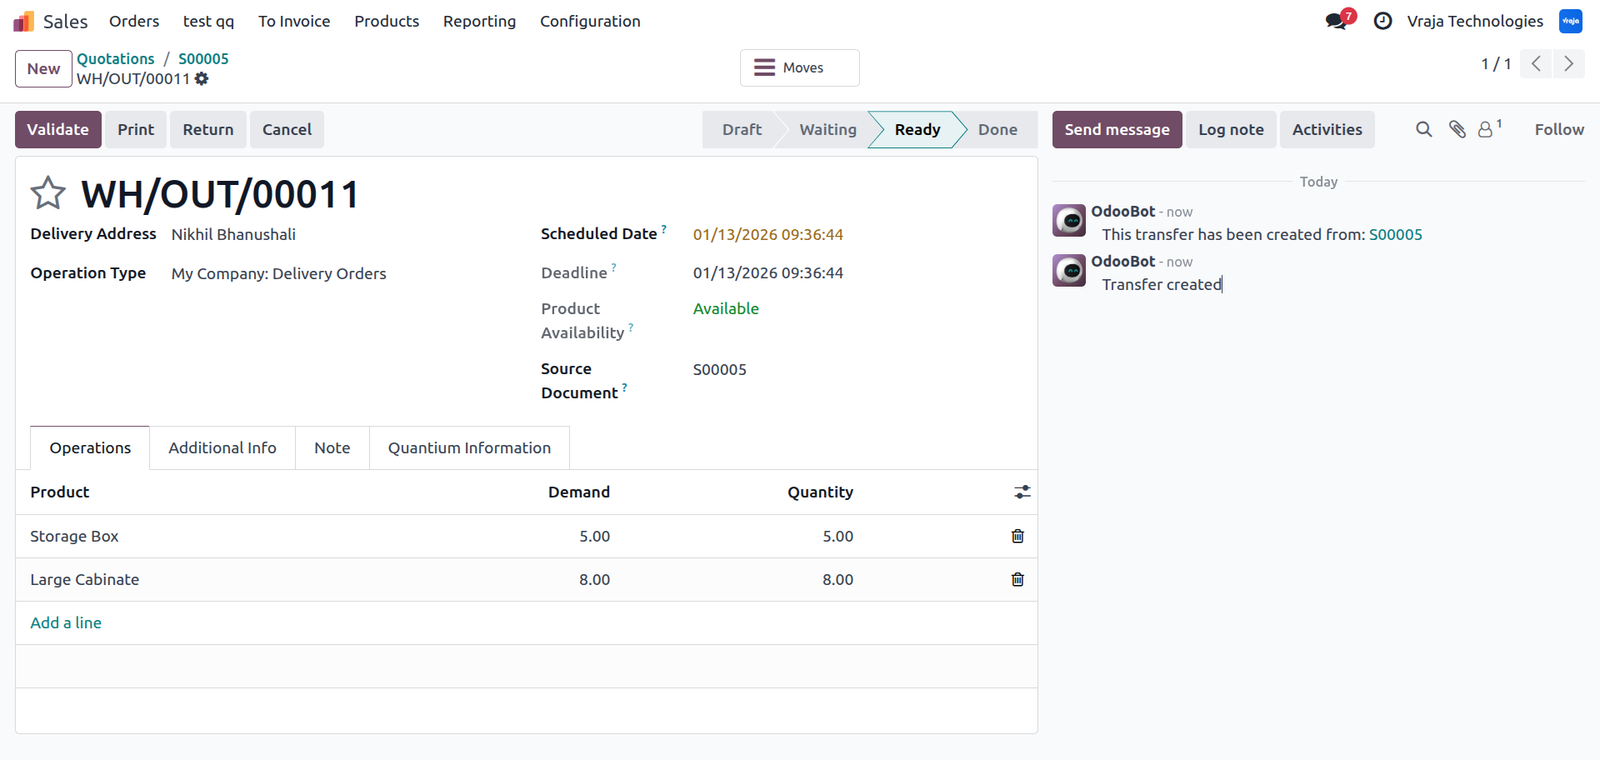This screenshot has width=1600, height=760.
Task: Open the attachments paperclip icon
Action: point(1457,129)
